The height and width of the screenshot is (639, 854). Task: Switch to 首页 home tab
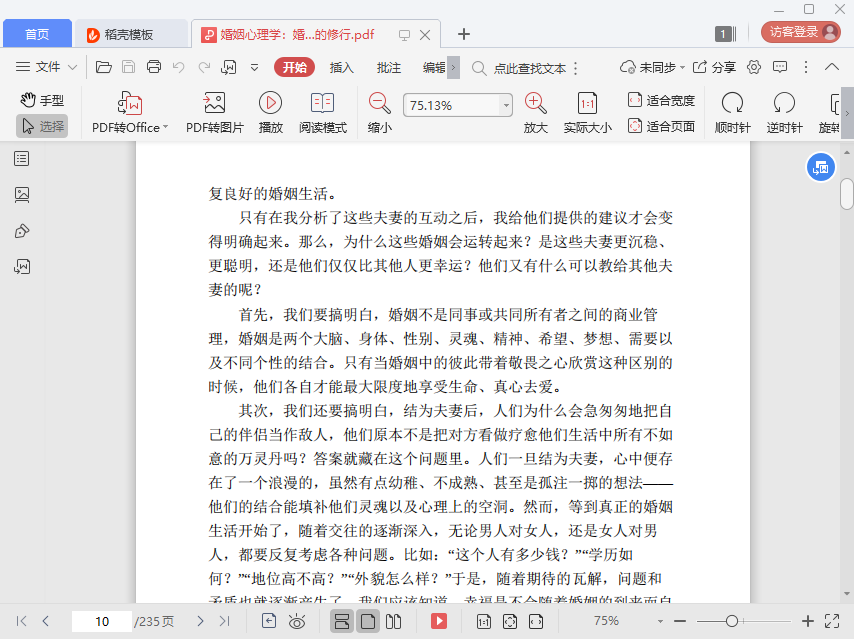(x=37, y=34)
